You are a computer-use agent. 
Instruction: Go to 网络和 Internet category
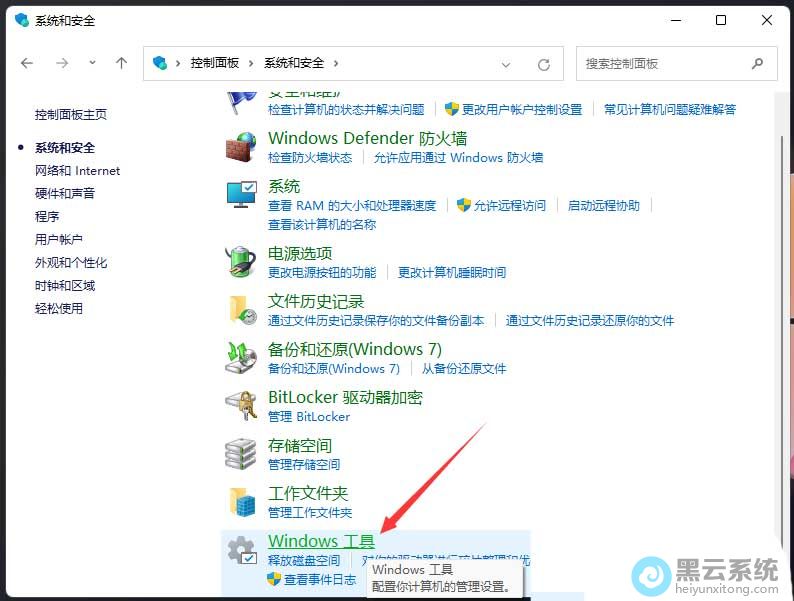tap(77, 171)
